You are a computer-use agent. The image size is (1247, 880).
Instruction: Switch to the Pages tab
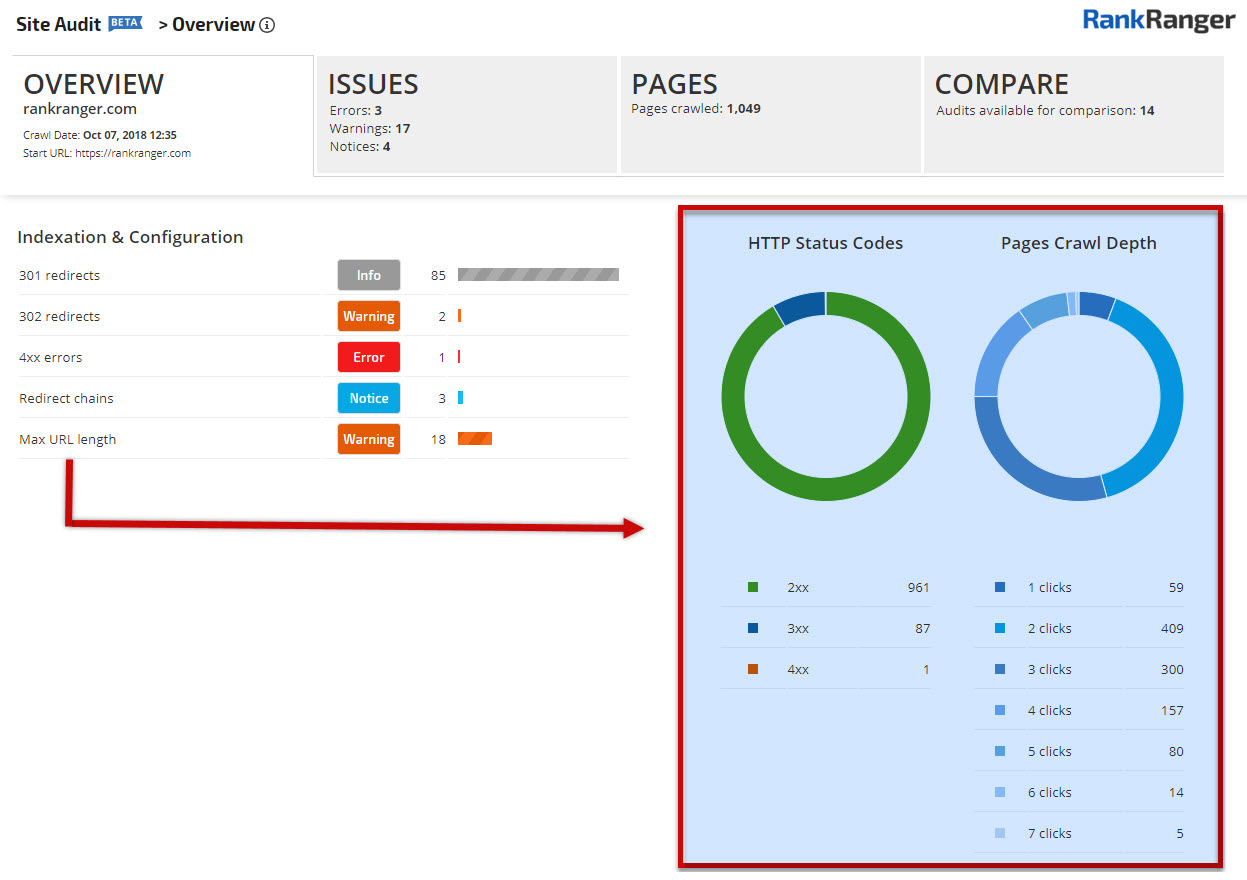tap(769, 114)
